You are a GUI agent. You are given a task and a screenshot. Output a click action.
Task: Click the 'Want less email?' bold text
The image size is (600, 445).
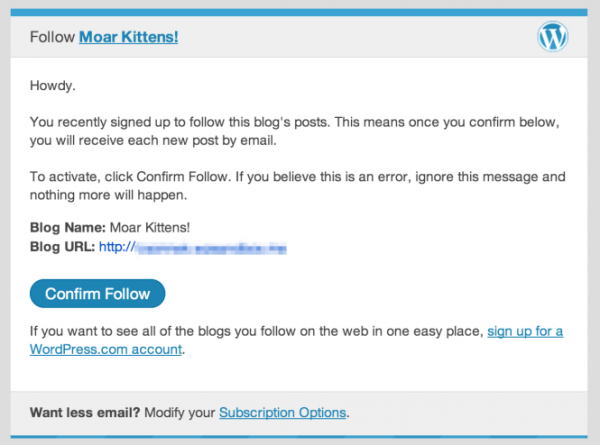[x=85, y=412]
